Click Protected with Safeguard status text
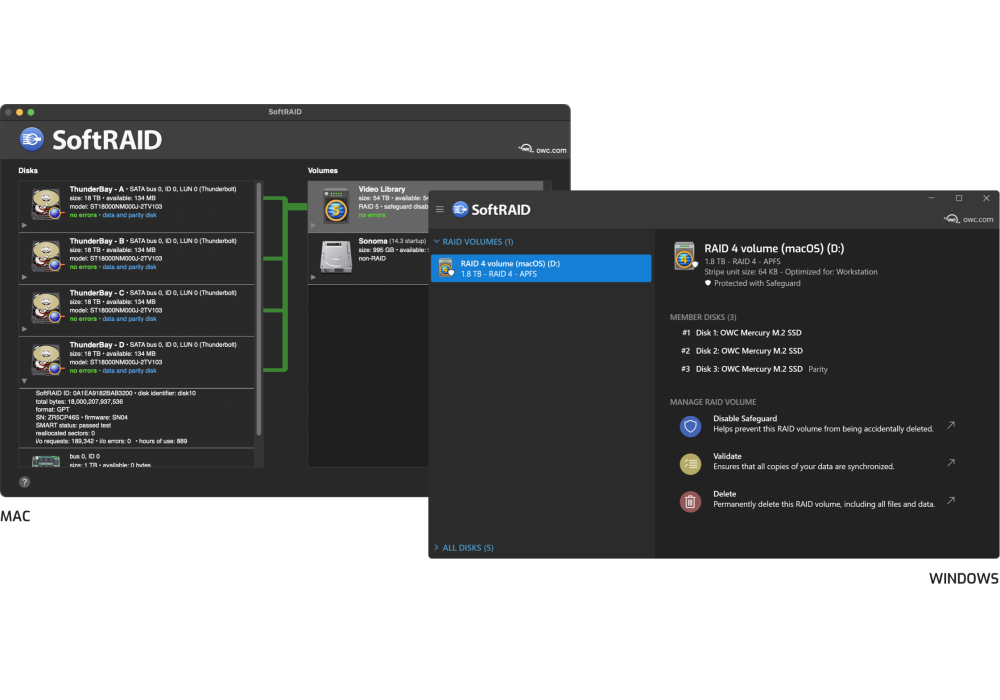The image size is (1000, 700). pyautogui.click(x=757, y=283)
